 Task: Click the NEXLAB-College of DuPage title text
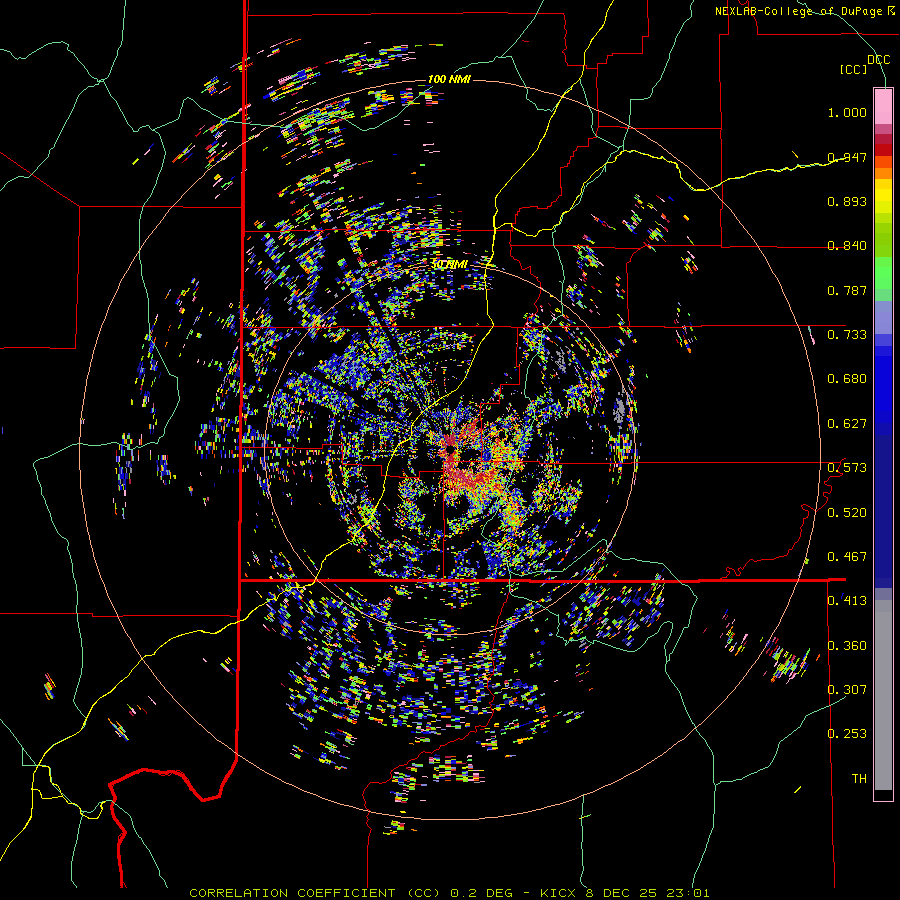coord(799,11)
